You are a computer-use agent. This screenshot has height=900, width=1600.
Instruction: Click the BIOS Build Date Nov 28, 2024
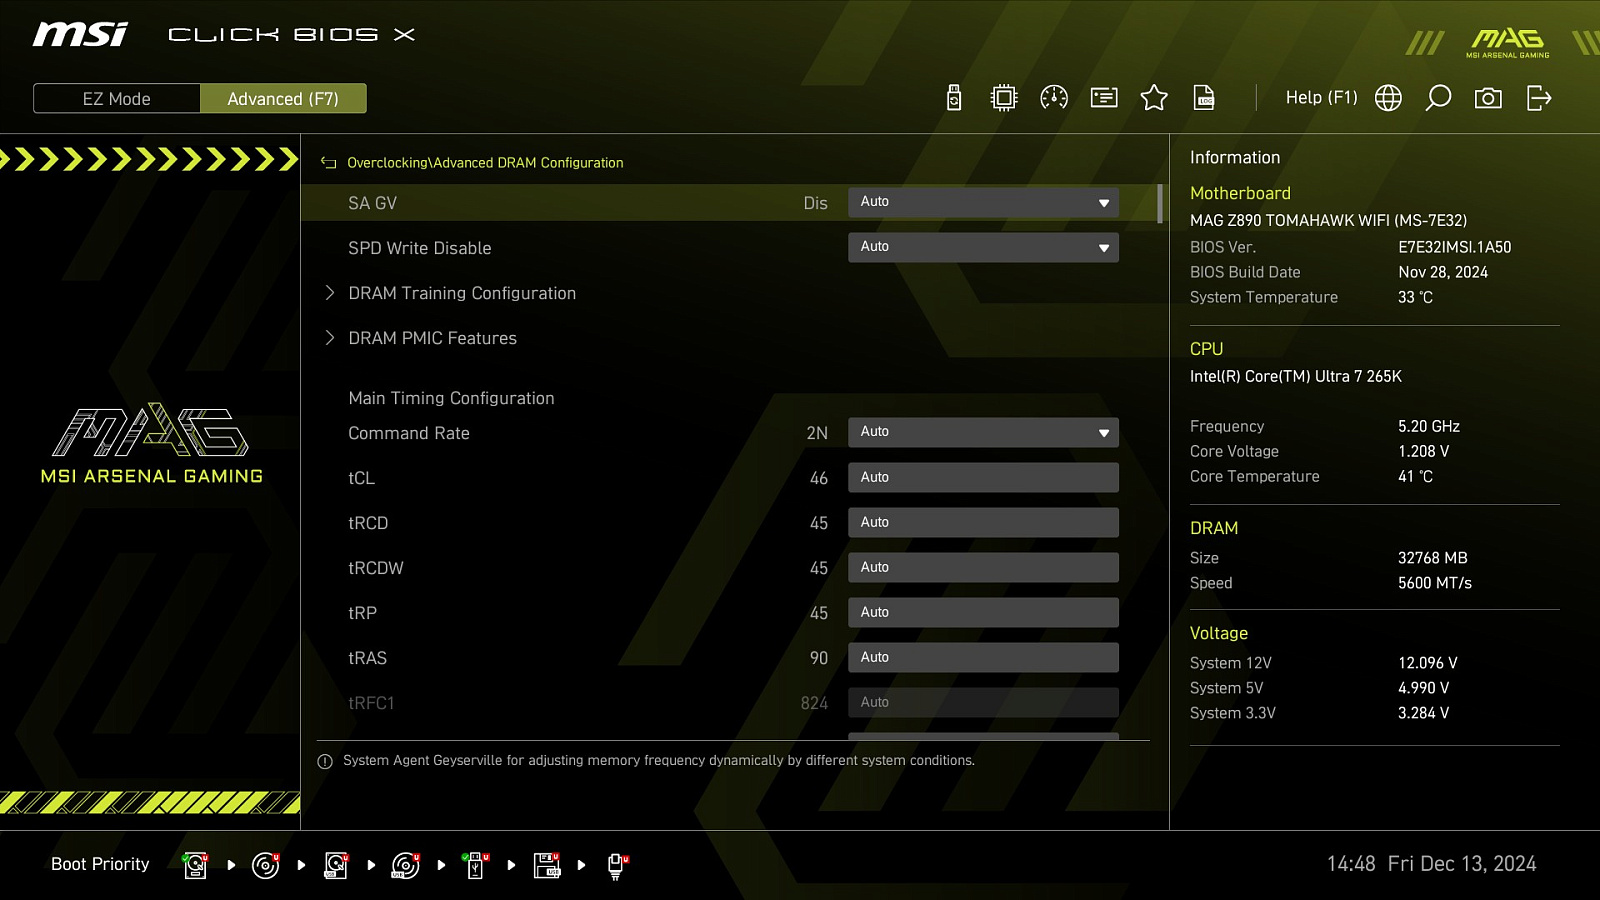click(x=1442, y=272)
